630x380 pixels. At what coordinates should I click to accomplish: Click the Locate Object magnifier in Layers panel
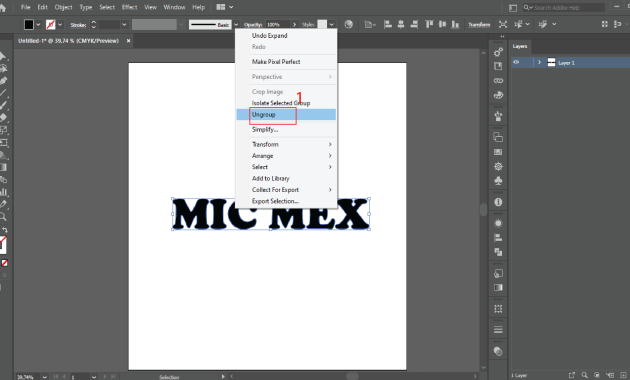click(x=585, y=375)
